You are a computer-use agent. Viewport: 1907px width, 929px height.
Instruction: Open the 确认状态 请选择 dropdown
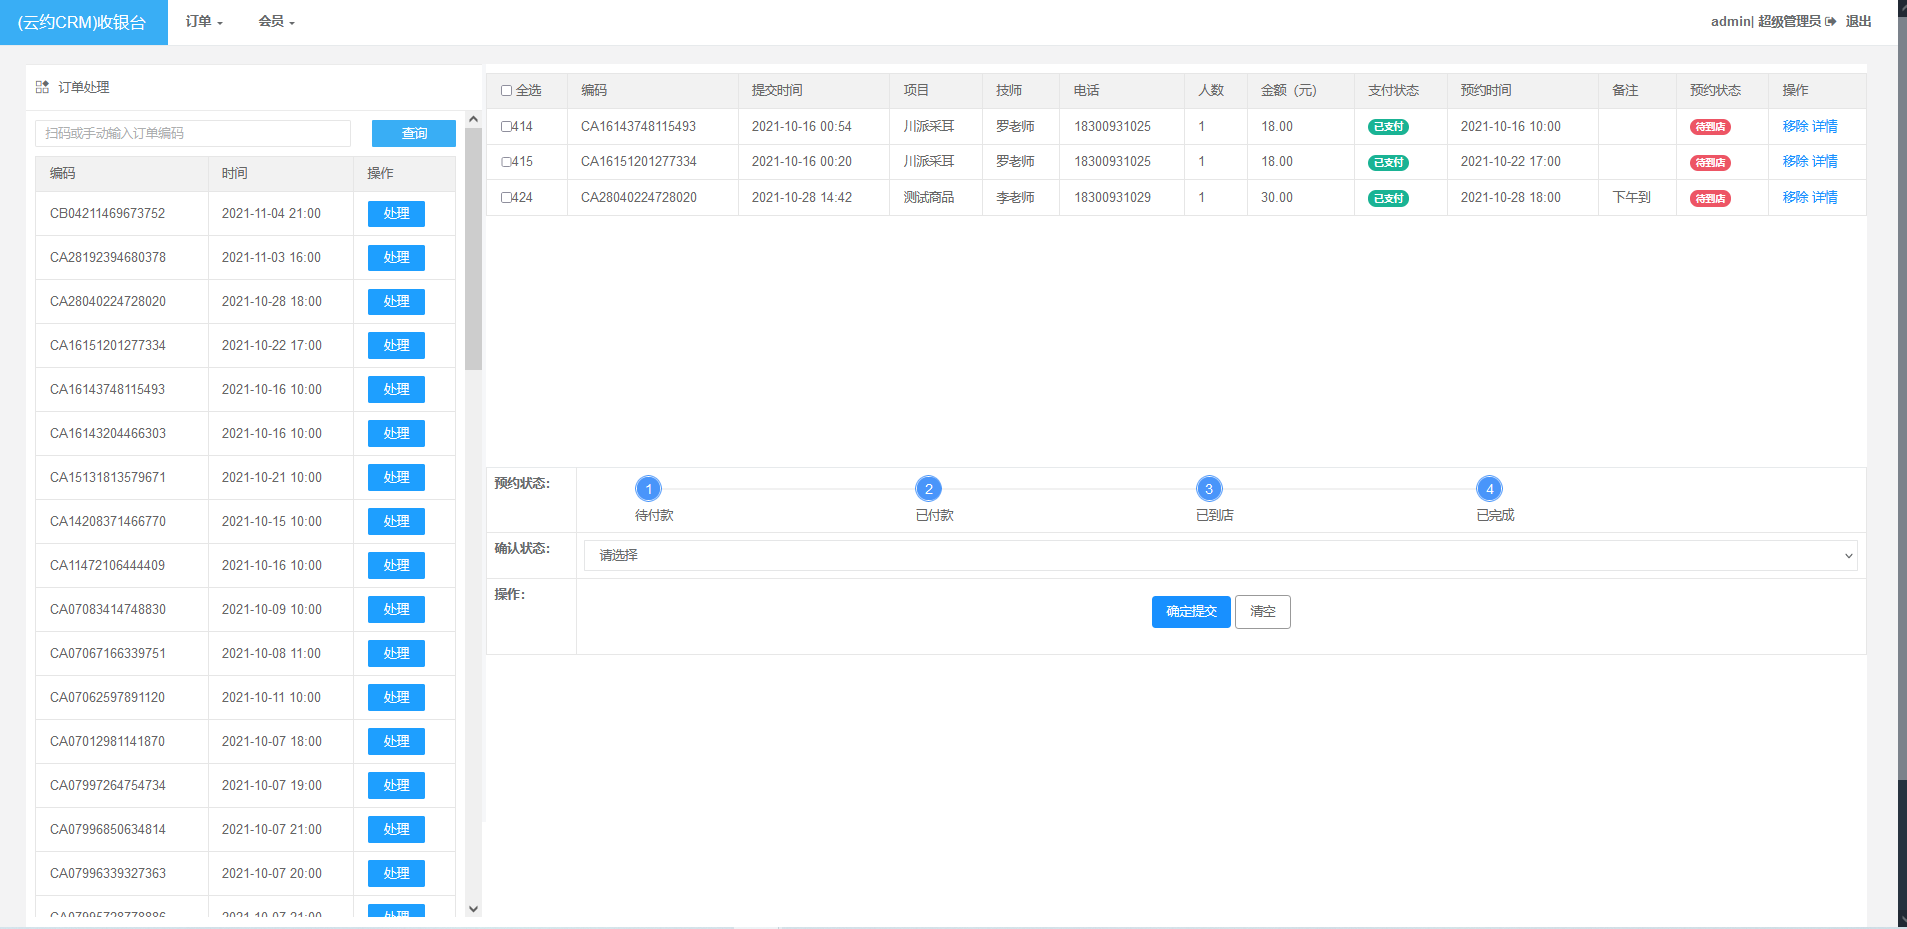pyautogui.click(x=1220, y=555)
